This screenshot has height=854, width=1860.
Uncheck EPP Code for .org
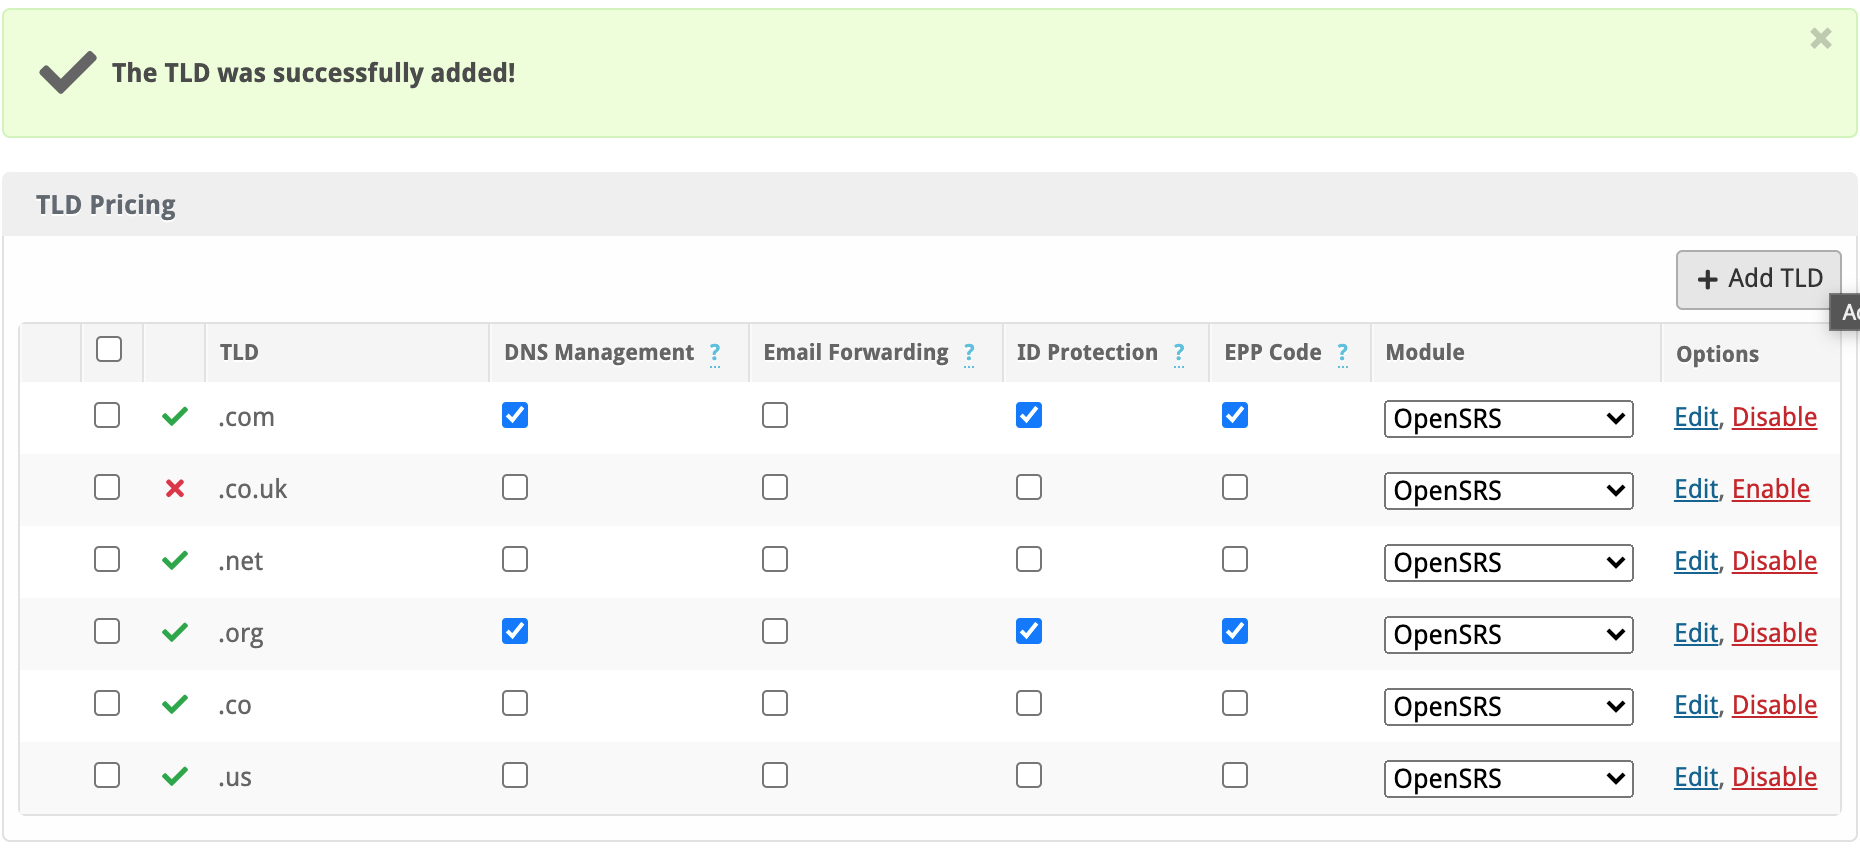tap(1235, 631)
